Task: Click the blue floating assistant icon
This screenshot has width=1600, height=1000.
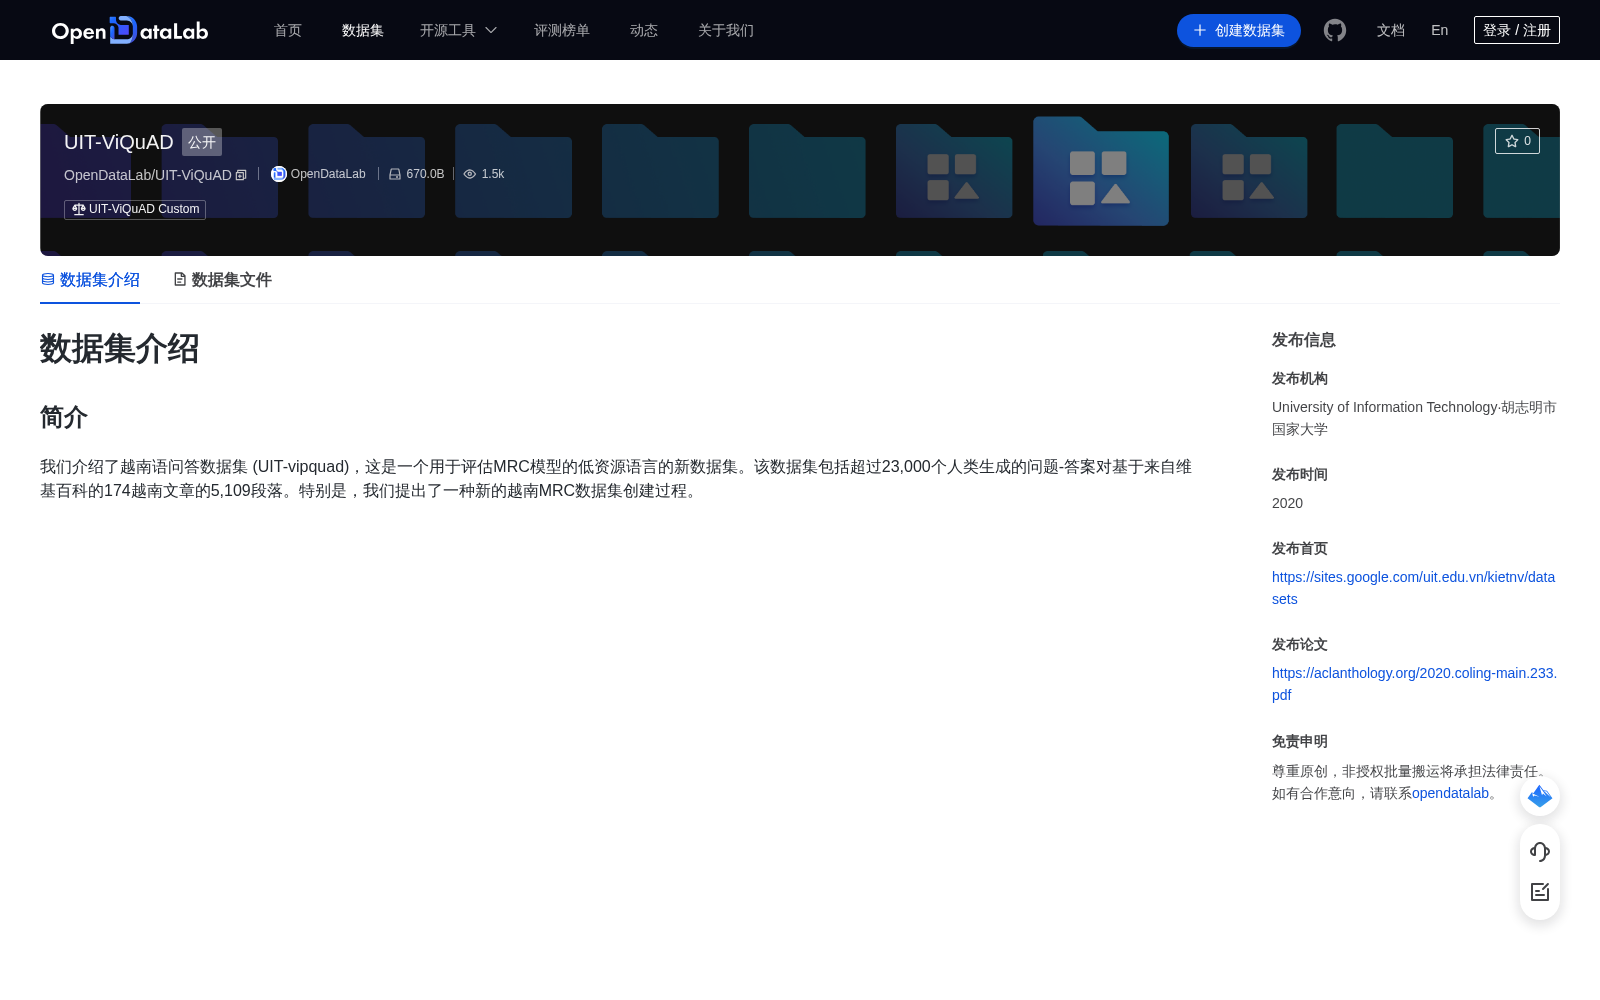Action: [1540, 796]
